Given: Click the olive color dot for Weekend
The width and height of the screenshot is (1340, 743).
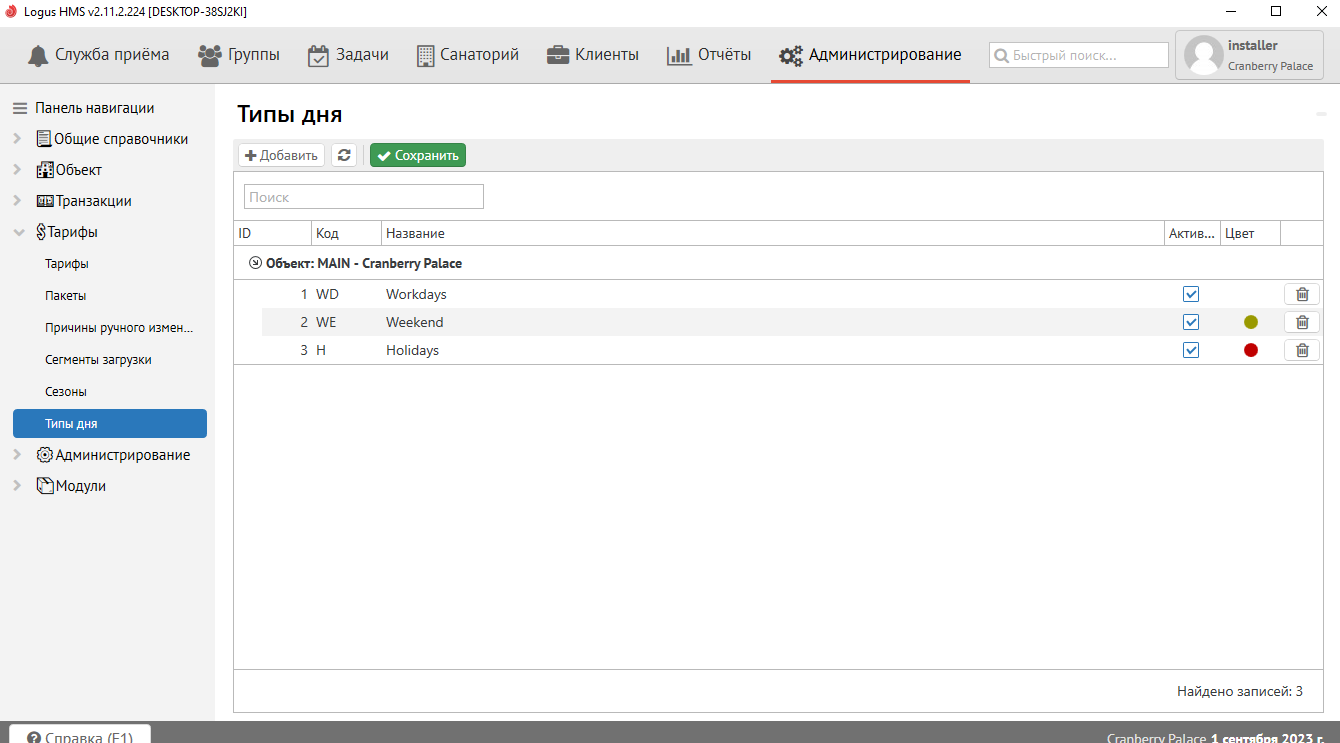Looking at the screenshot, I should tap(1250, 322).
